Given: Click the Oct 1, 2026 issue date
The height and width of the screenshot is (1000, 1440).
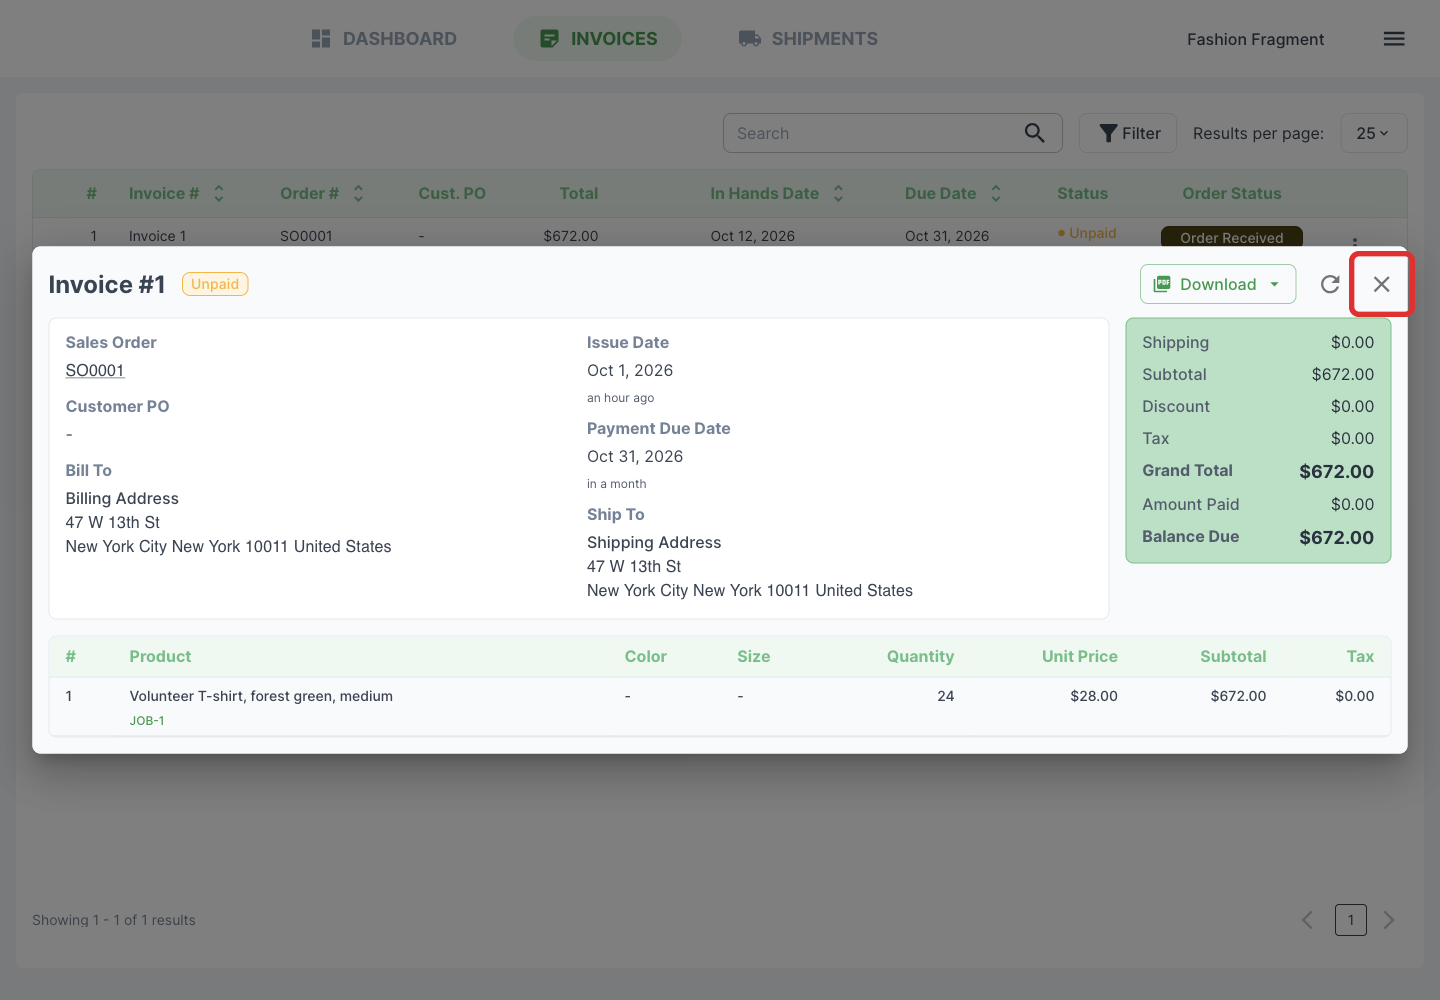Looking at the screenshot, I should pos(630,370).
